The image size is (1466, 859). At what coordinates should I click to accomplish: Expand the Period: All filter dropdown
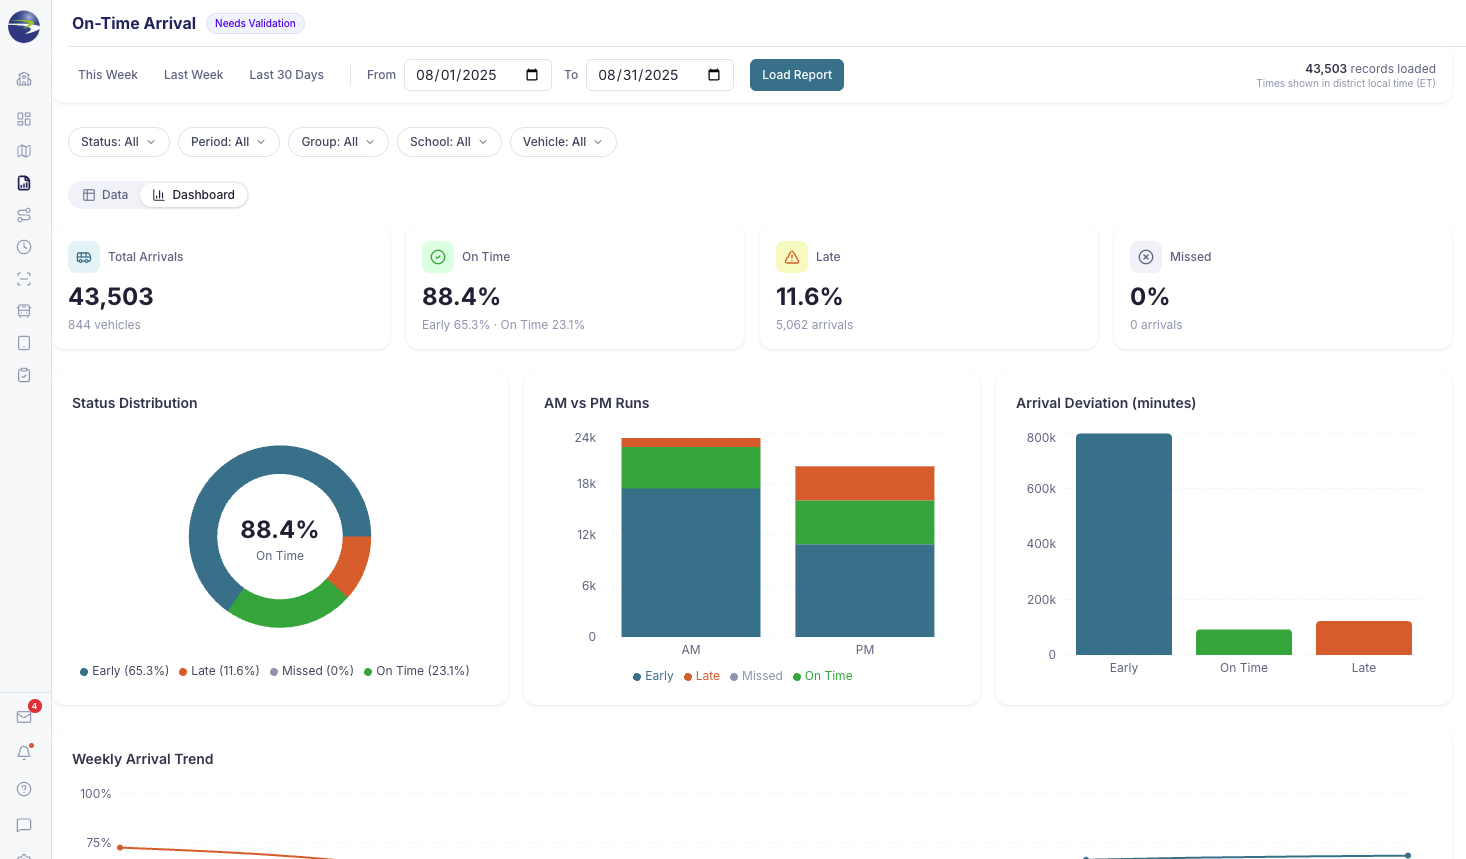click(229, 142)
